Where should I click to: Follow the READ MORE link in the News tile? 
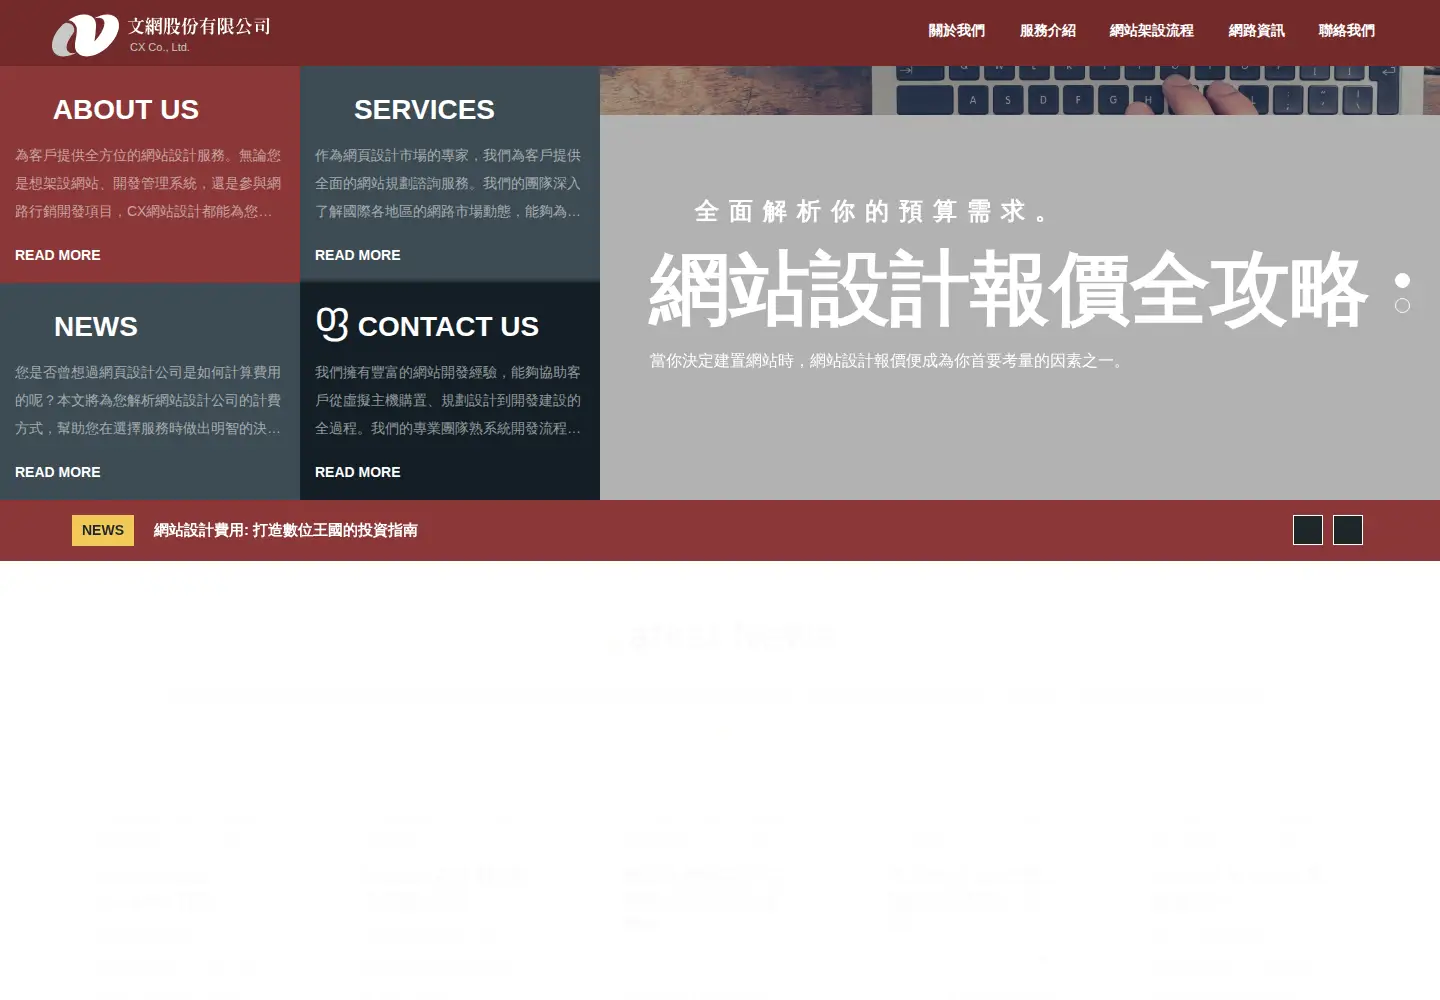[58, 472]
